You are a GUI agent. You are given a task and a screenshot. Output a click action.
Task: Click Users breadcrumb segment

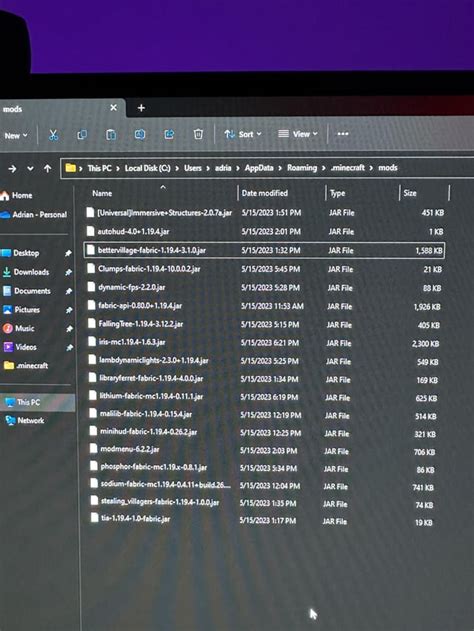(x=193, y=168)
